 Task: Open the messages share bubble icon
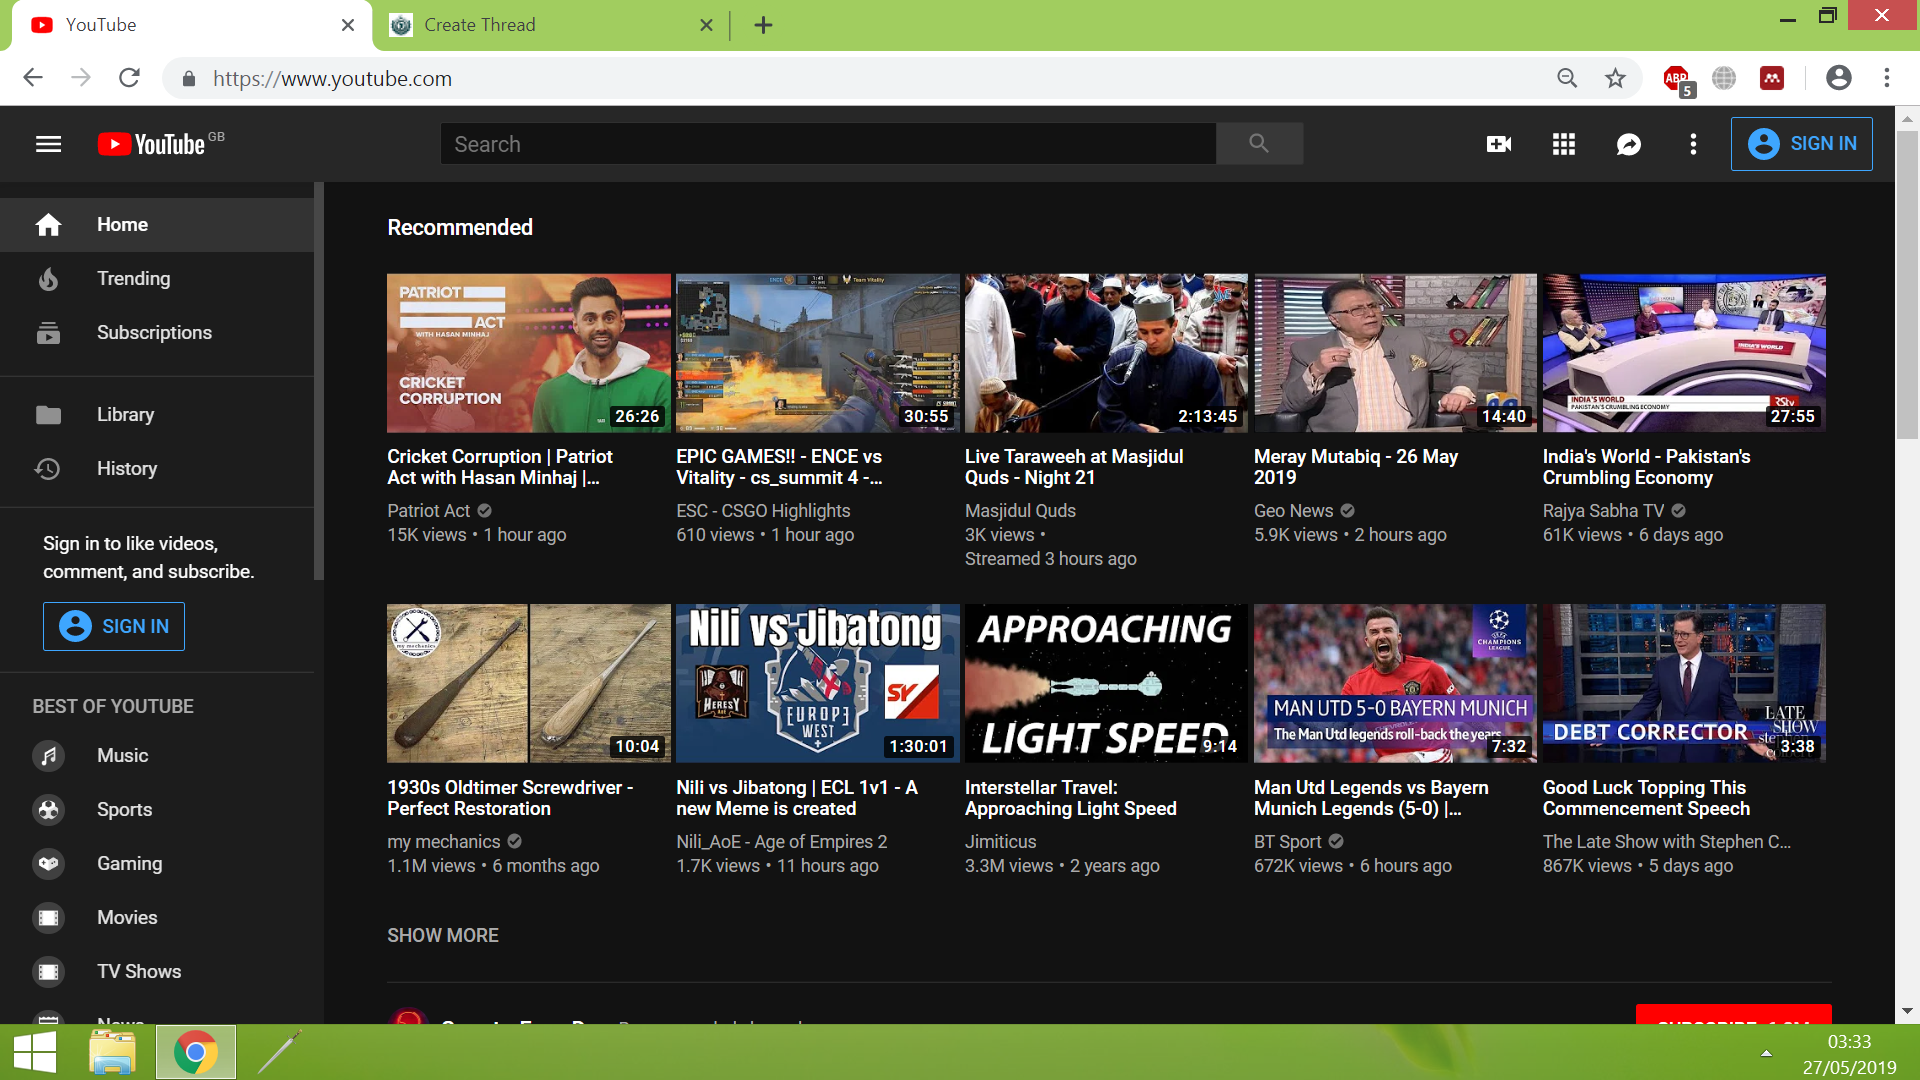click(1628, 144)
